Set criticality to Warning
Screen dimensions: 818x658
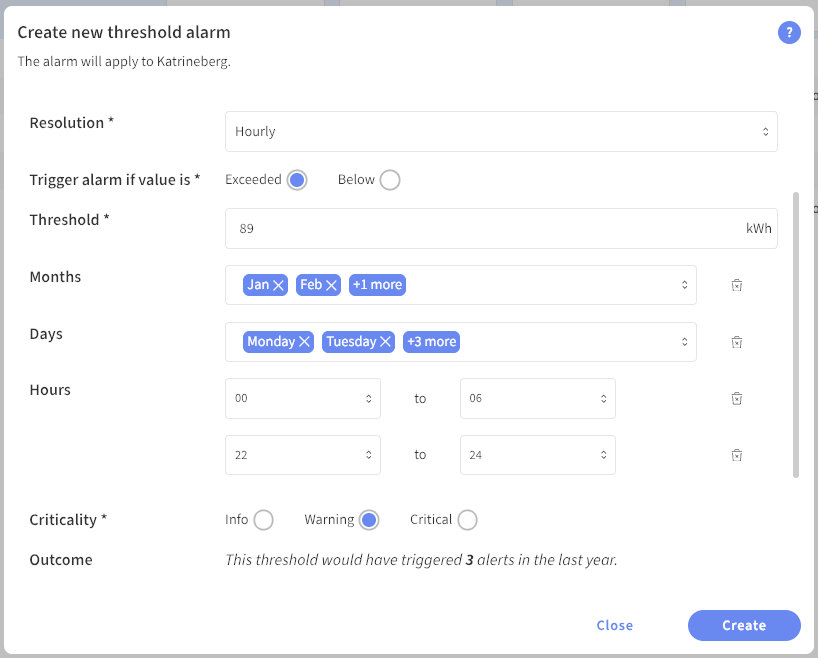click(369, 520)
